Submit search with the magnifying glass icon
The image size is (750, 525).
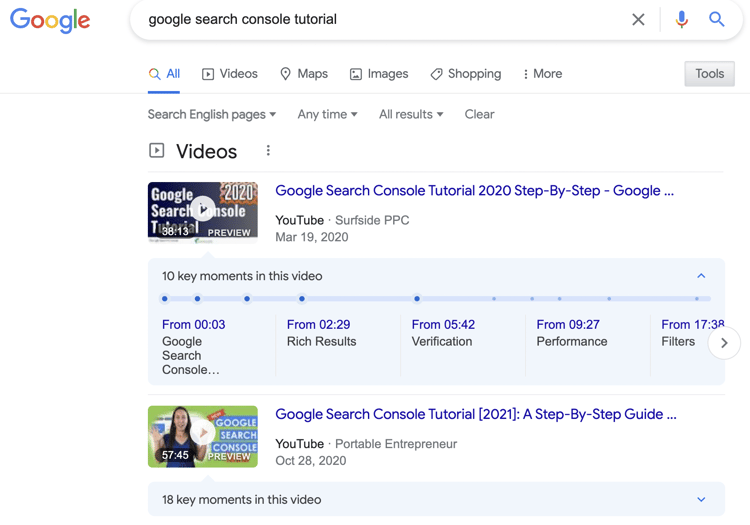point(717,20)
